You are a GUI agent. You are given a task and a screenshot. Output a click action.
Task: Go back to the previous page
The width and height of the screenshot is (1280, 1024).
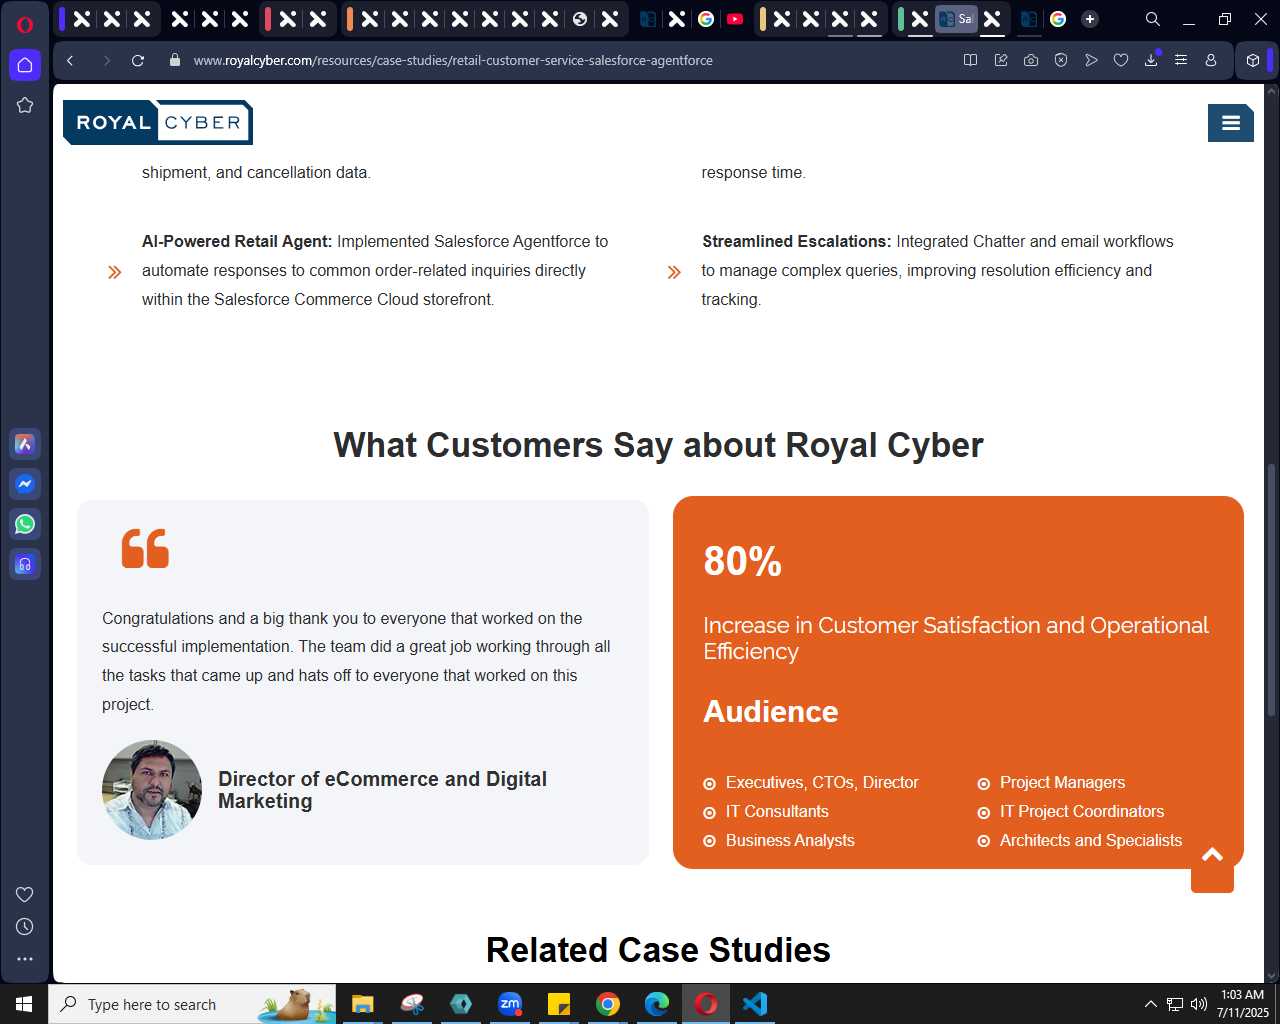click(70, 60)
